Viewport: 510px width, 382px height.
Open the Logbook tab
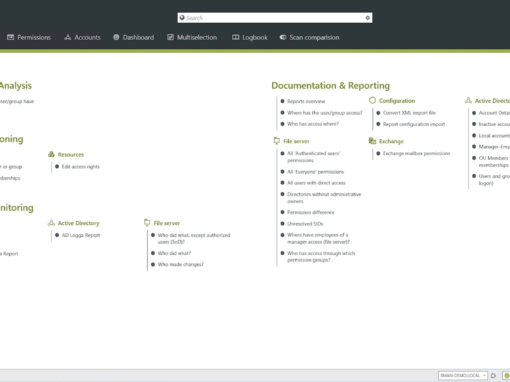click(x=250, y=37)
